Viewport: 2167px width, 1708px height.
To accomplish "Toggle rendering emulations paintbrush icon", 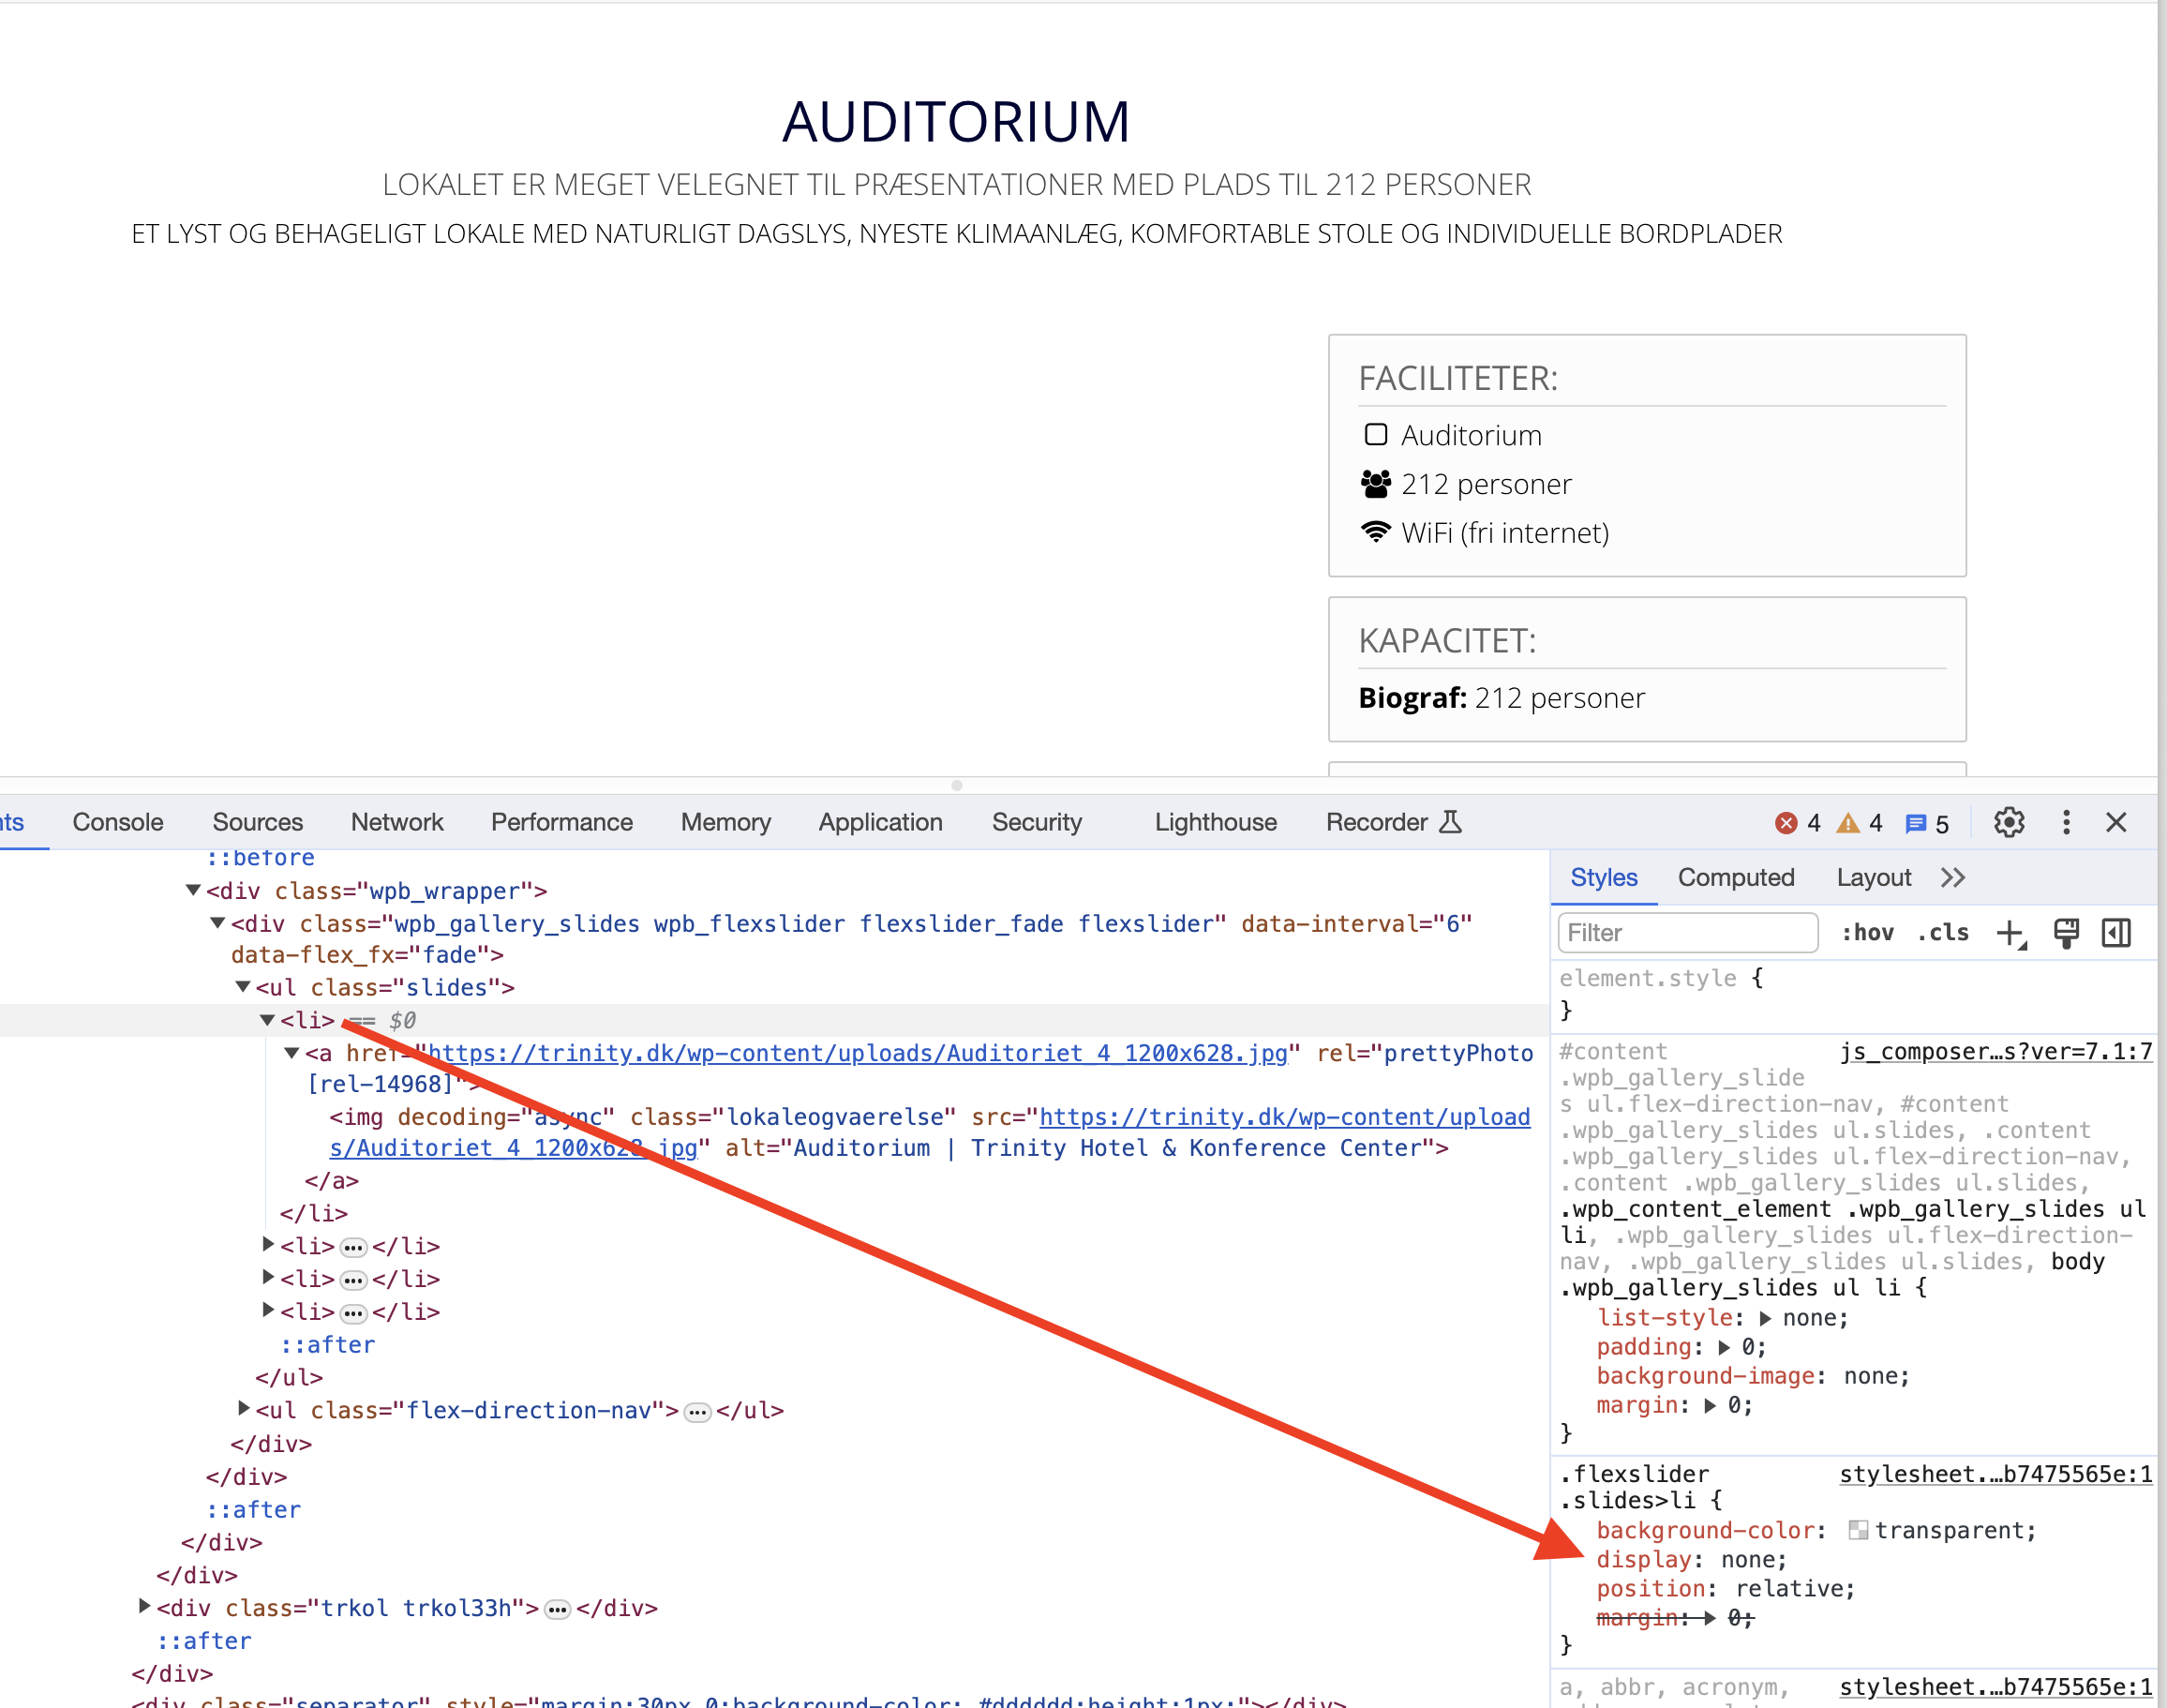I will 2065,933.
